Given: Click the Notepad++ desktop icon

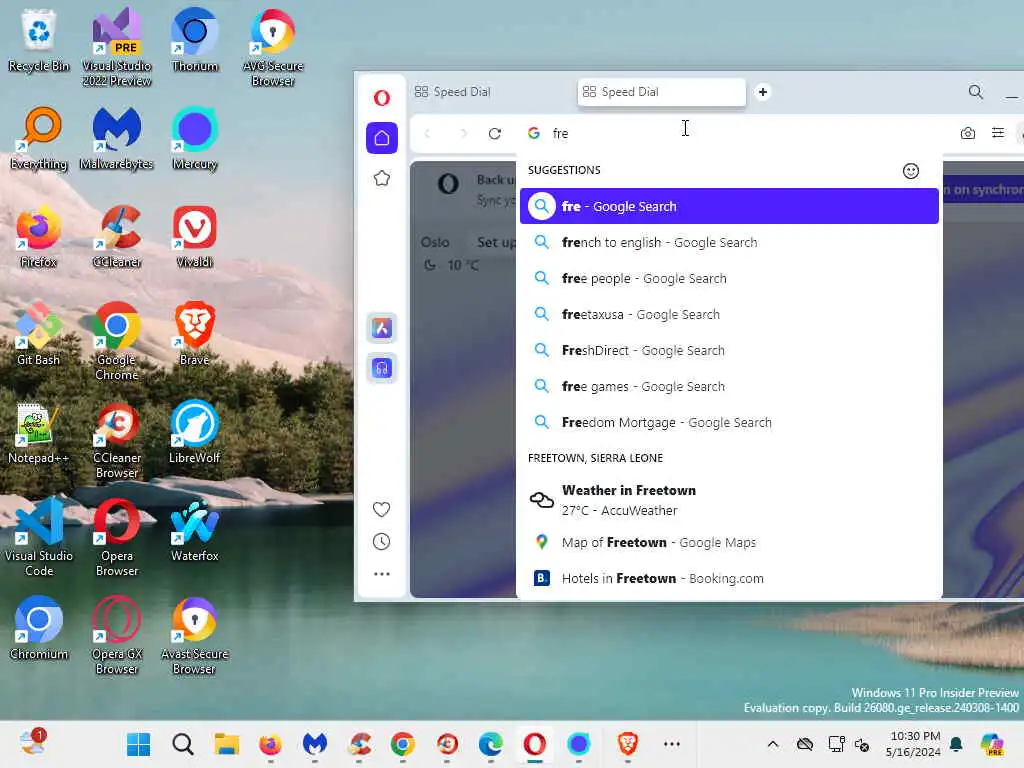Looking at the screenshot, I should 39,432.
